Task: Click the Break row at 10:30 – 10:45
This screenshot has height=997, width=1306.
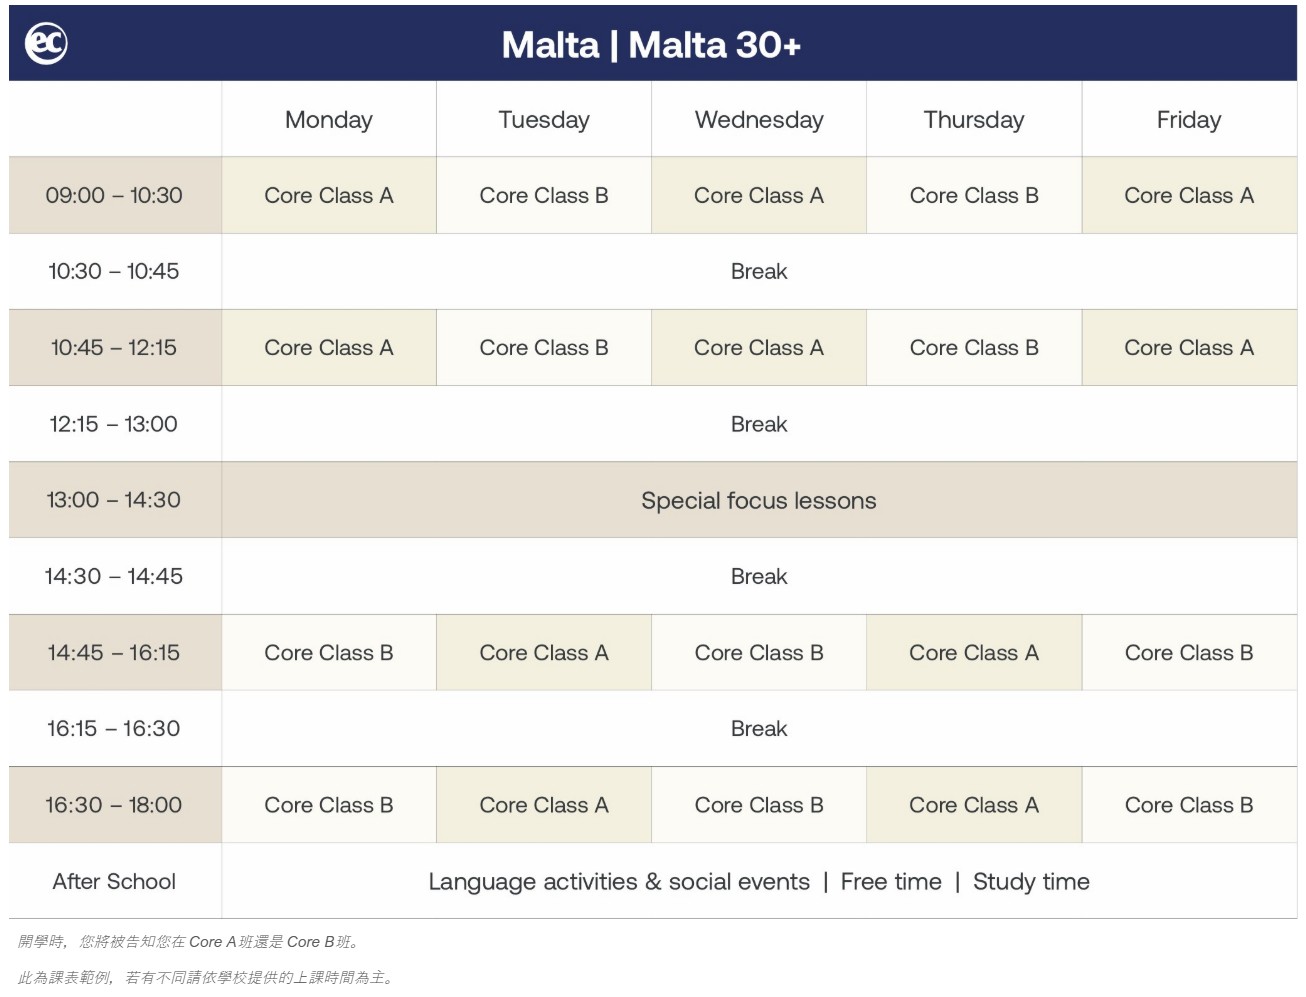Action: coord(759,272)
